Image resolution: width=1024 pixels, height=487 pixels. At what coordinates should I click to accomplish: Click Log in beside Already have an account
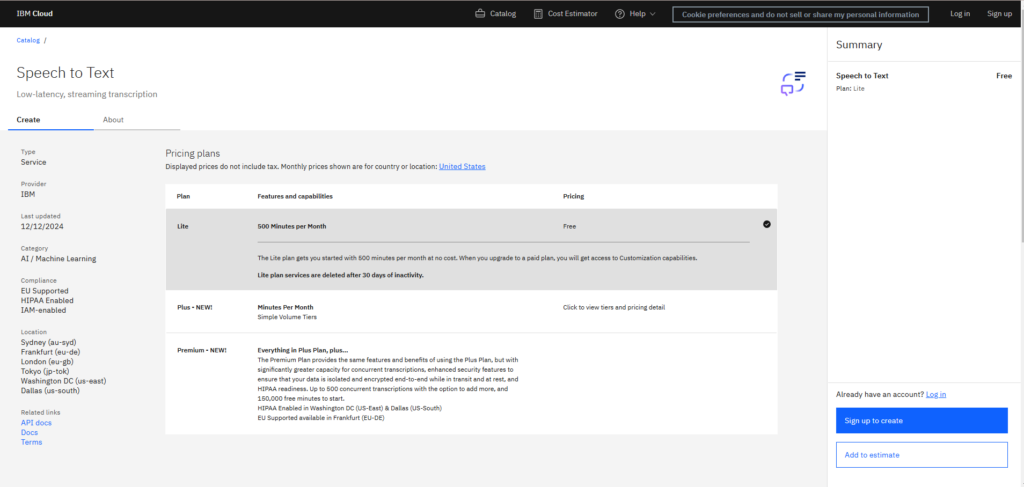tap(936, 394)
